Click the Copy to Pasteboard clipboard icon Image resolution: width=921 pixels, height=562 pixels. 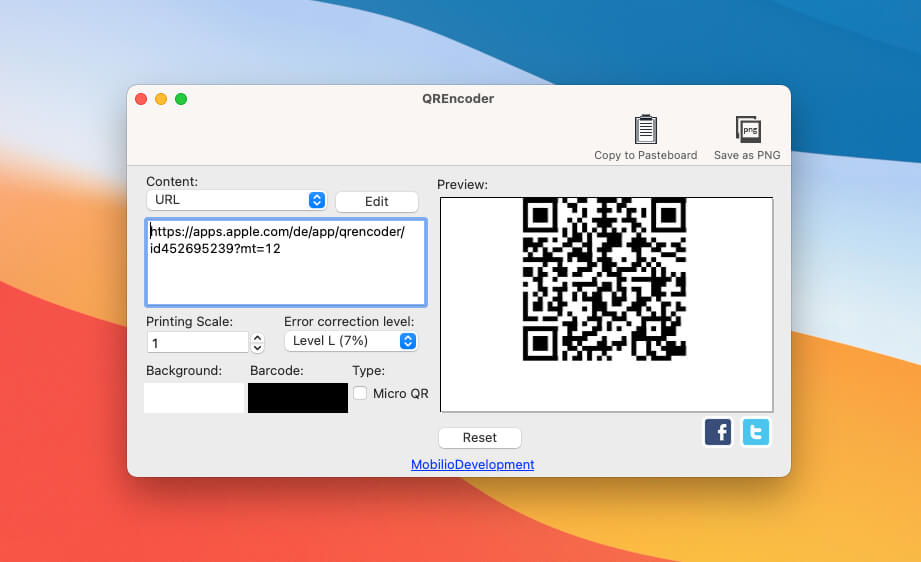pos(646,129)
